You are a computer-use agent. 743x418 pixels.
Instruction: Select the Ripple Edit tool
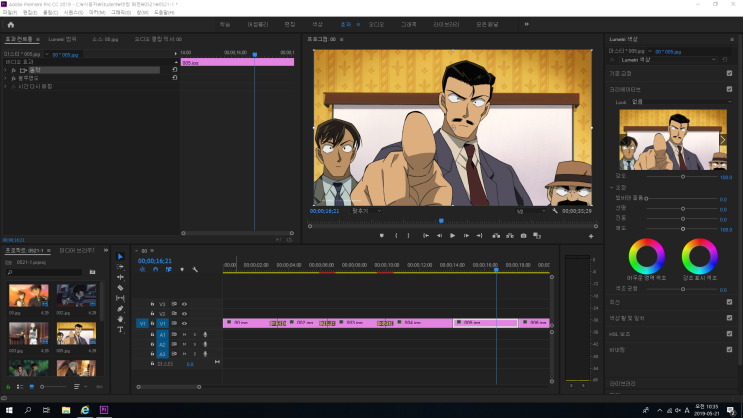pos(120,277)
